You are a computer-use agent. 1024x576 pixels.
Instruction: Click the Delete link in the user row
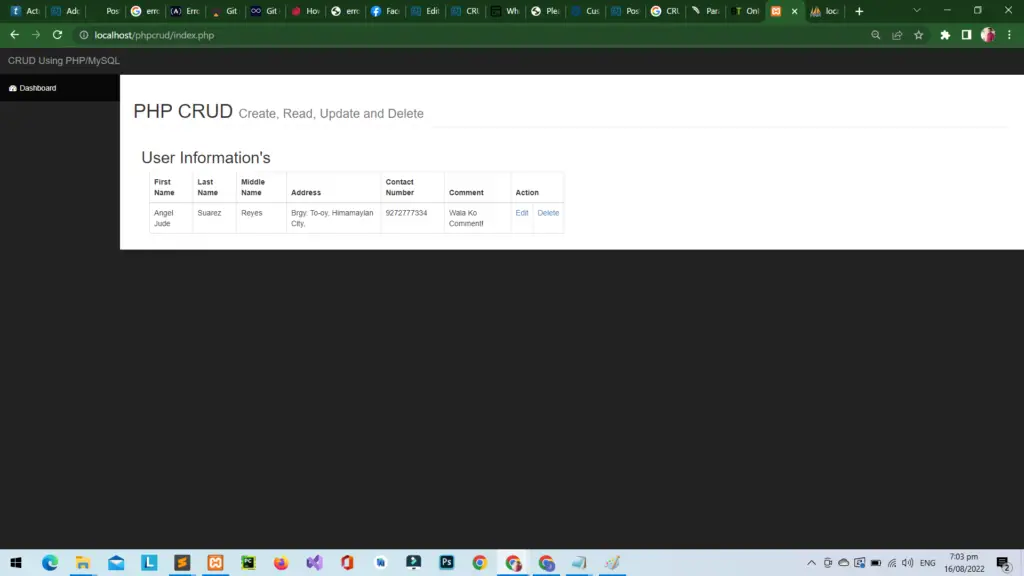click(548, 213)
